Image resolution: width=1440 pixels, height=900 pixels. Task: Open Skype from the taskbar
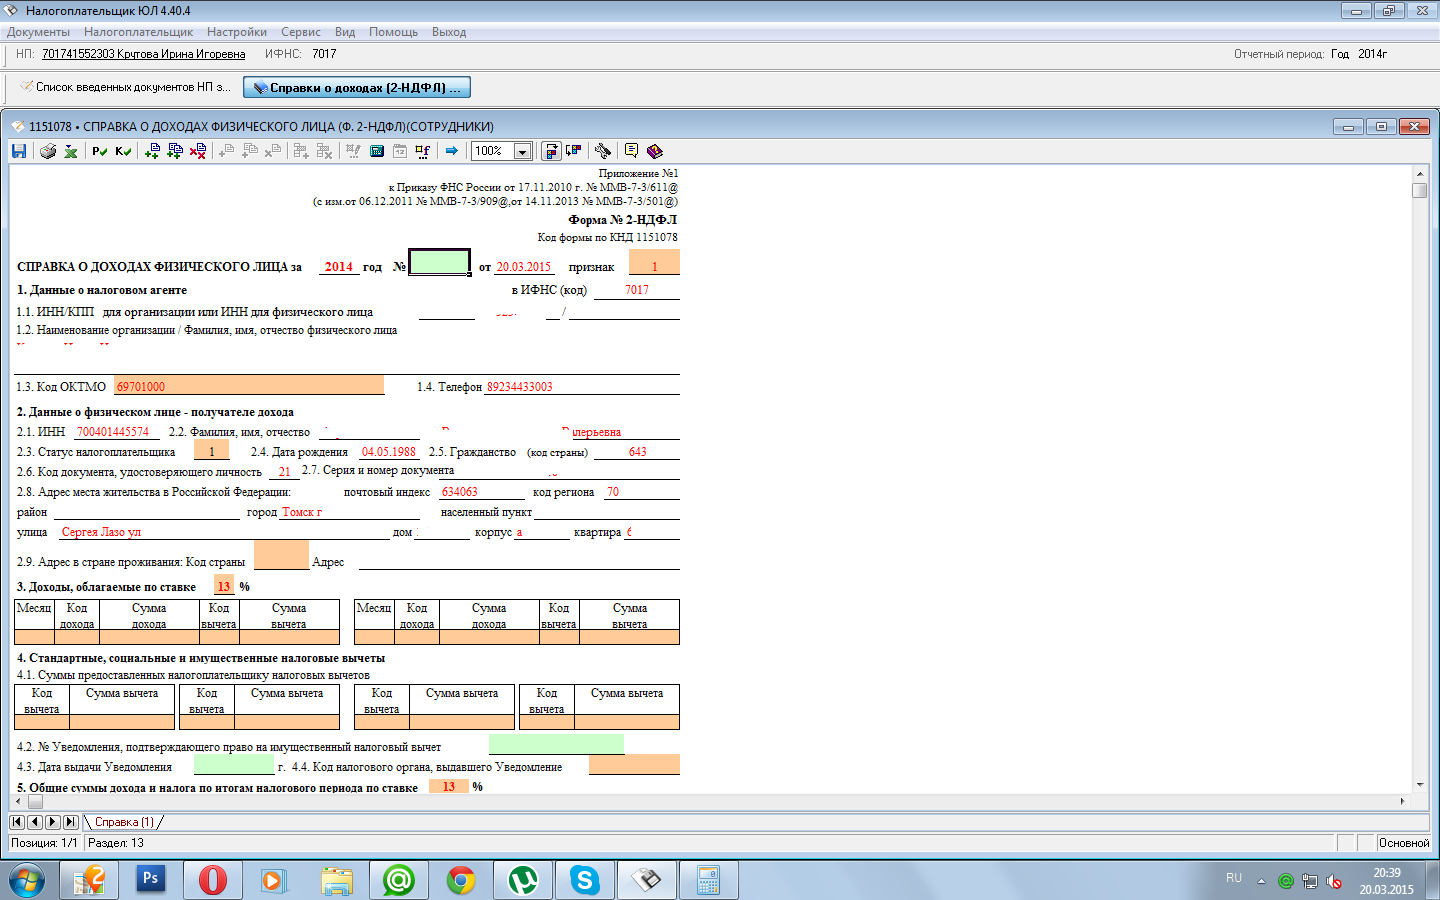click(x=584, y=880)
